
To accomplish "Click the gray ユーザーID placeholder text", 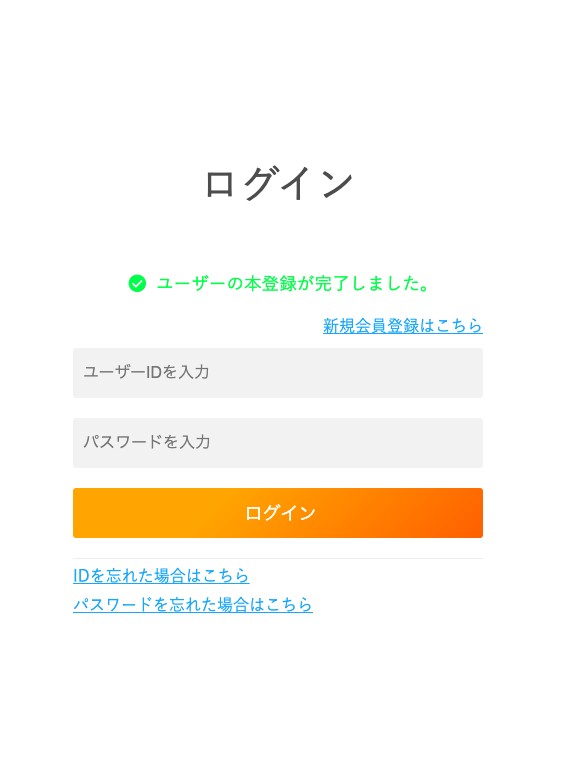I will click(146, 372).
